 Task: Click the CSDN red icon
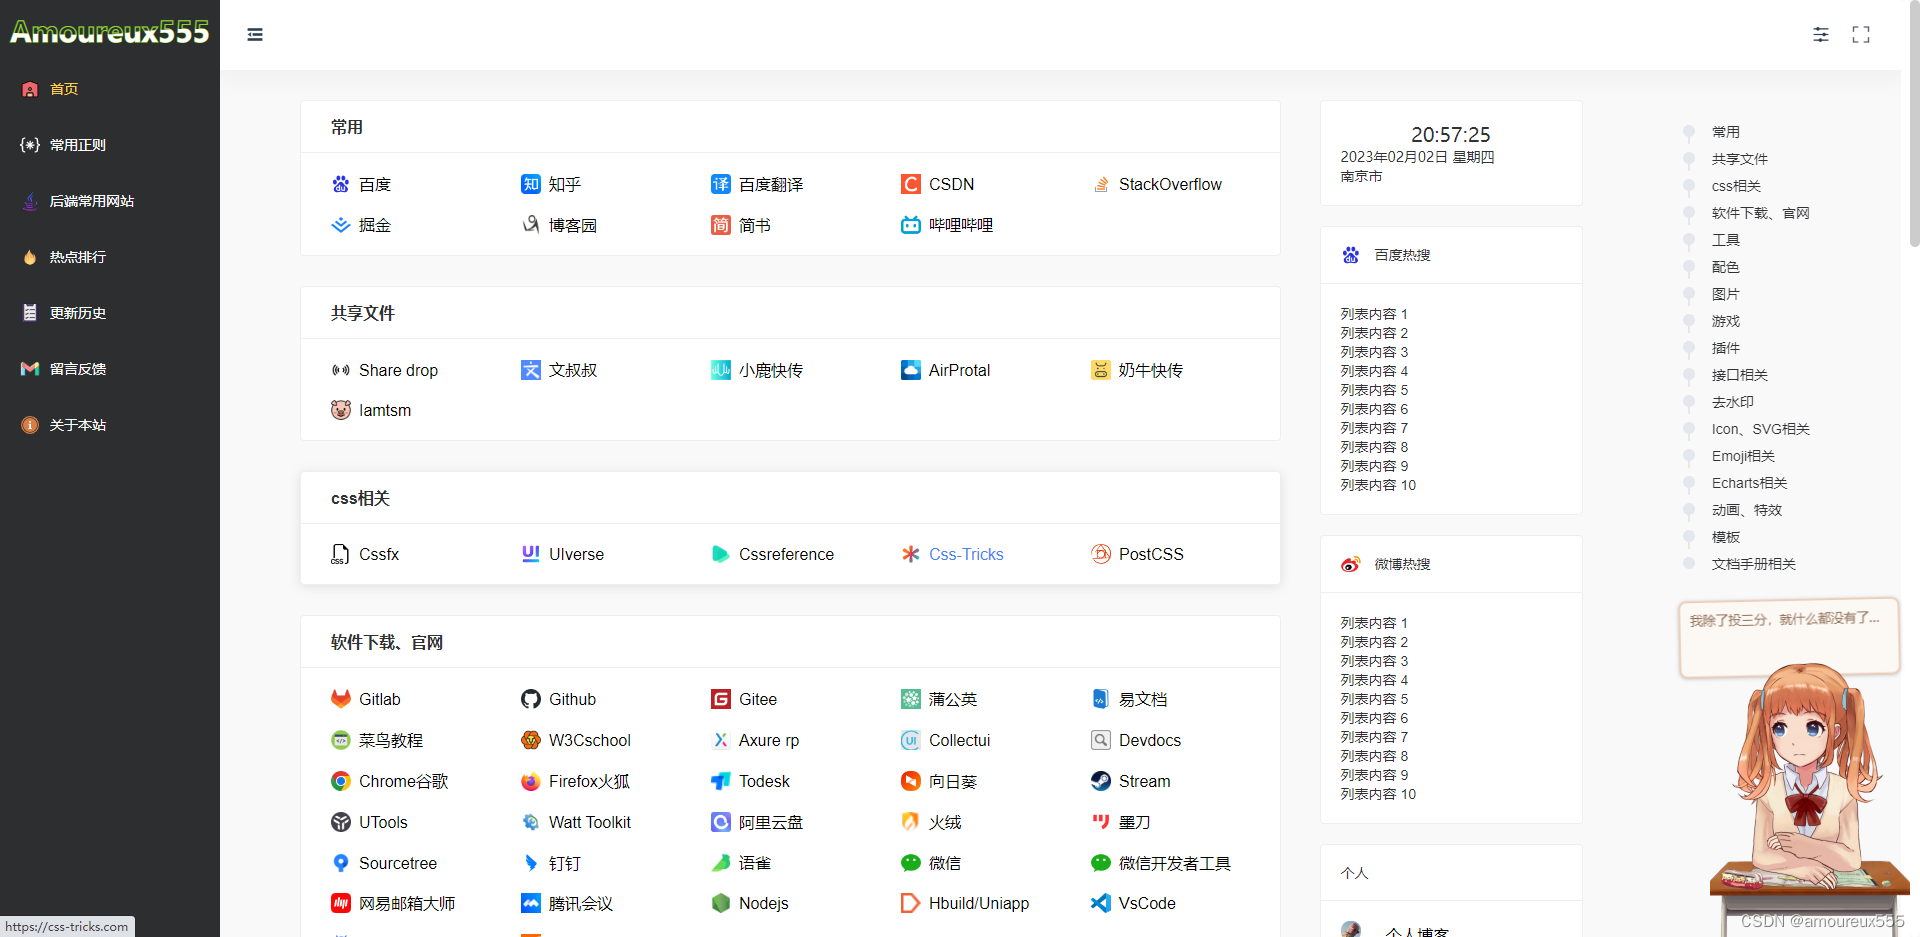pos(911,184)
